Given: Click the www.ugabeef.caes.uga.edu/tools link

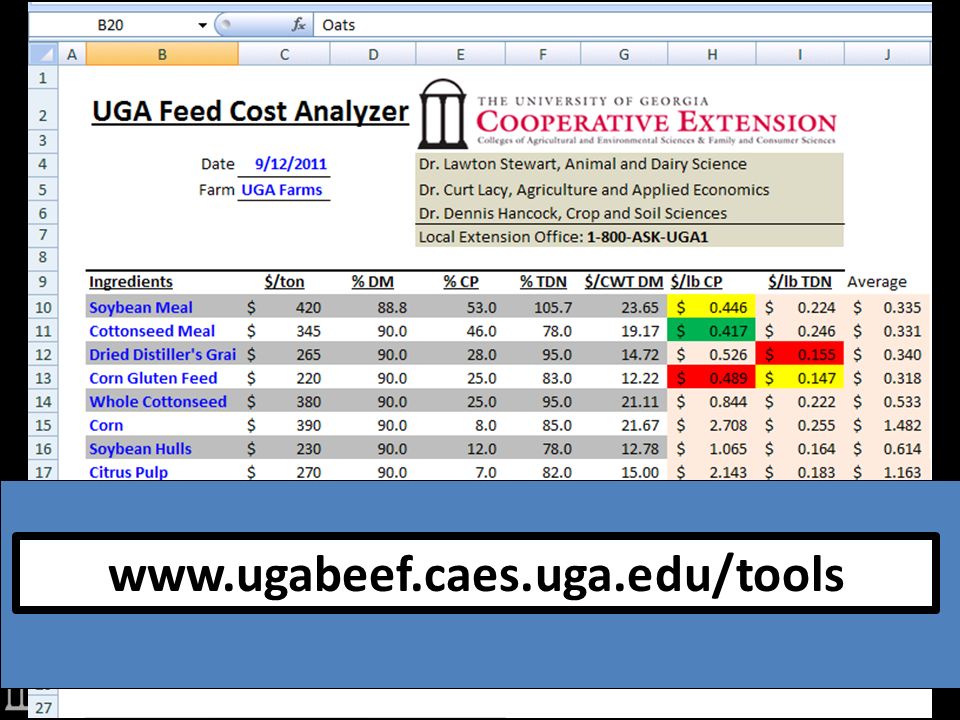Looking at the screenshot, I should tap(476, 574).
